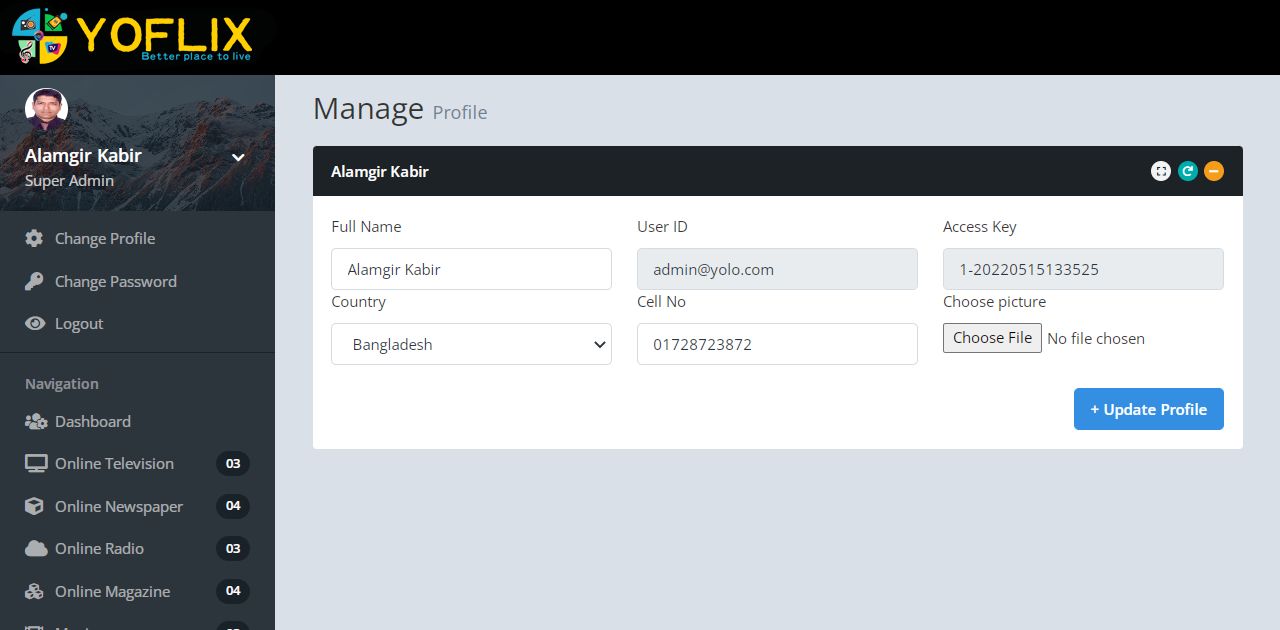
Task: Click the Cell No input field
Action: 777,344
